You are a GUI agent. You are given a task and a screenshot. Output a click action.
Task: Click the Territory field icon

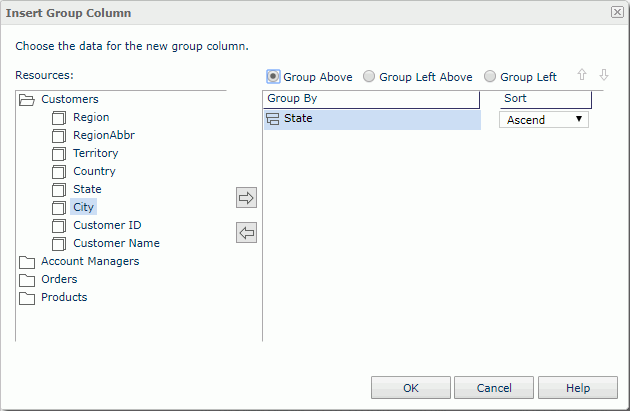(x=59, y=154)
